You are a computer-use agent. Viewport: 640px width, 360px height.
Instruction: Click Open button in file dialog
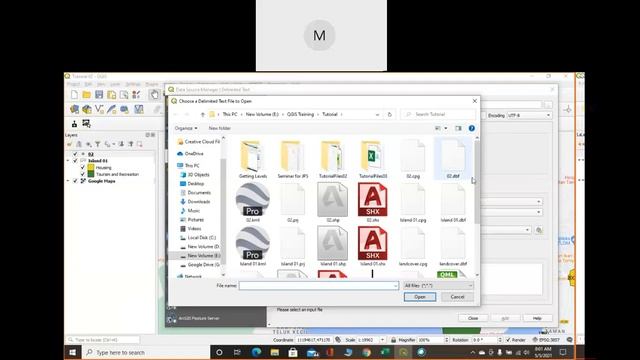[420, 297]
